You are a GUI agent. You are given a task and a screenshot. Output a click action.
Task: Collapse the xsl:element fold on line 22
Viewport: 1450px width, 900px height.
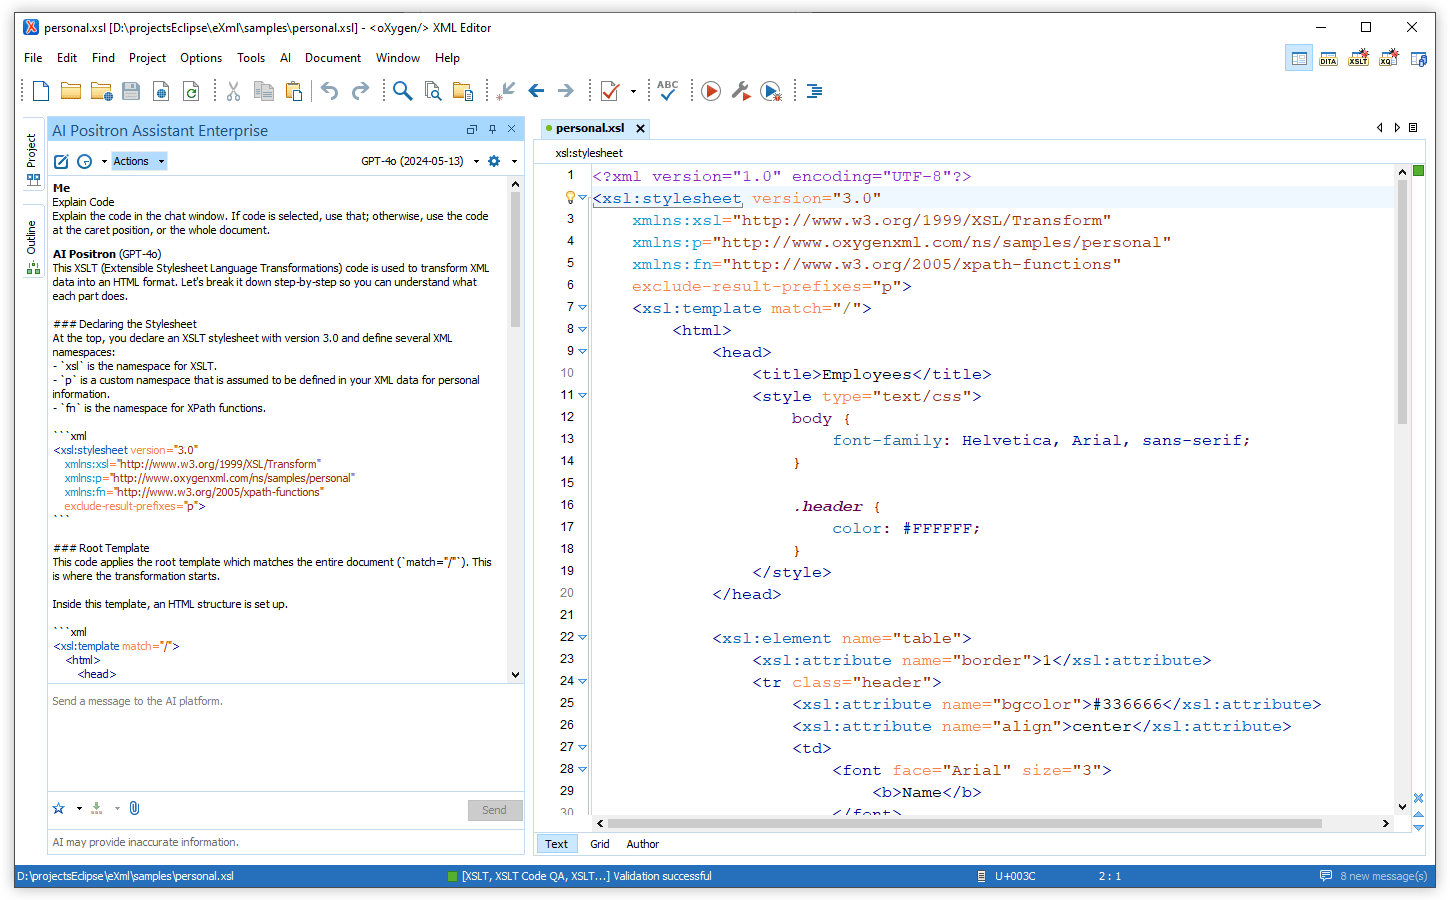pos(583,637)
